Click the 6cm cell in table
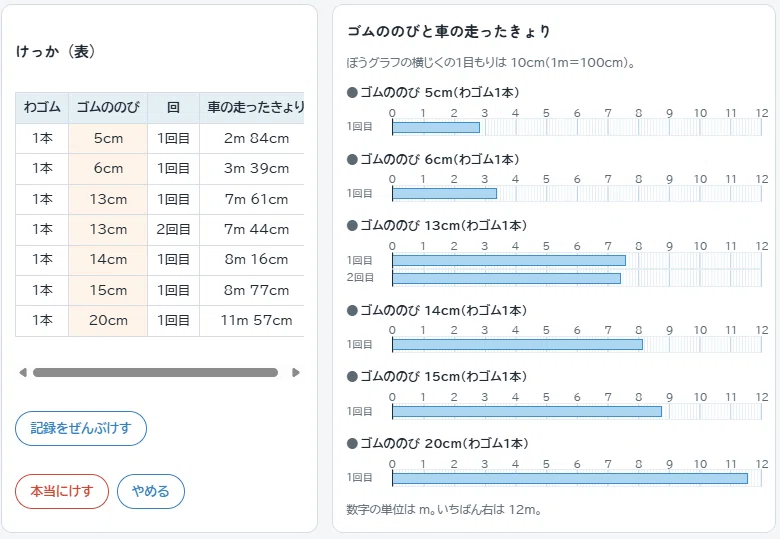 click(x=108, y=169)
